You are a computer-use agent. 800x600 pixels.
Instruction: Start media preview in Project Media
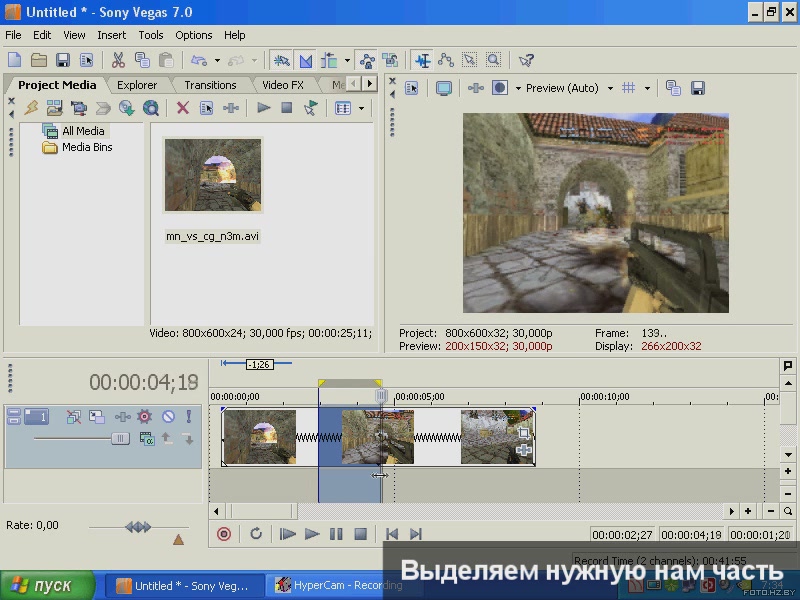pos(263,108)
